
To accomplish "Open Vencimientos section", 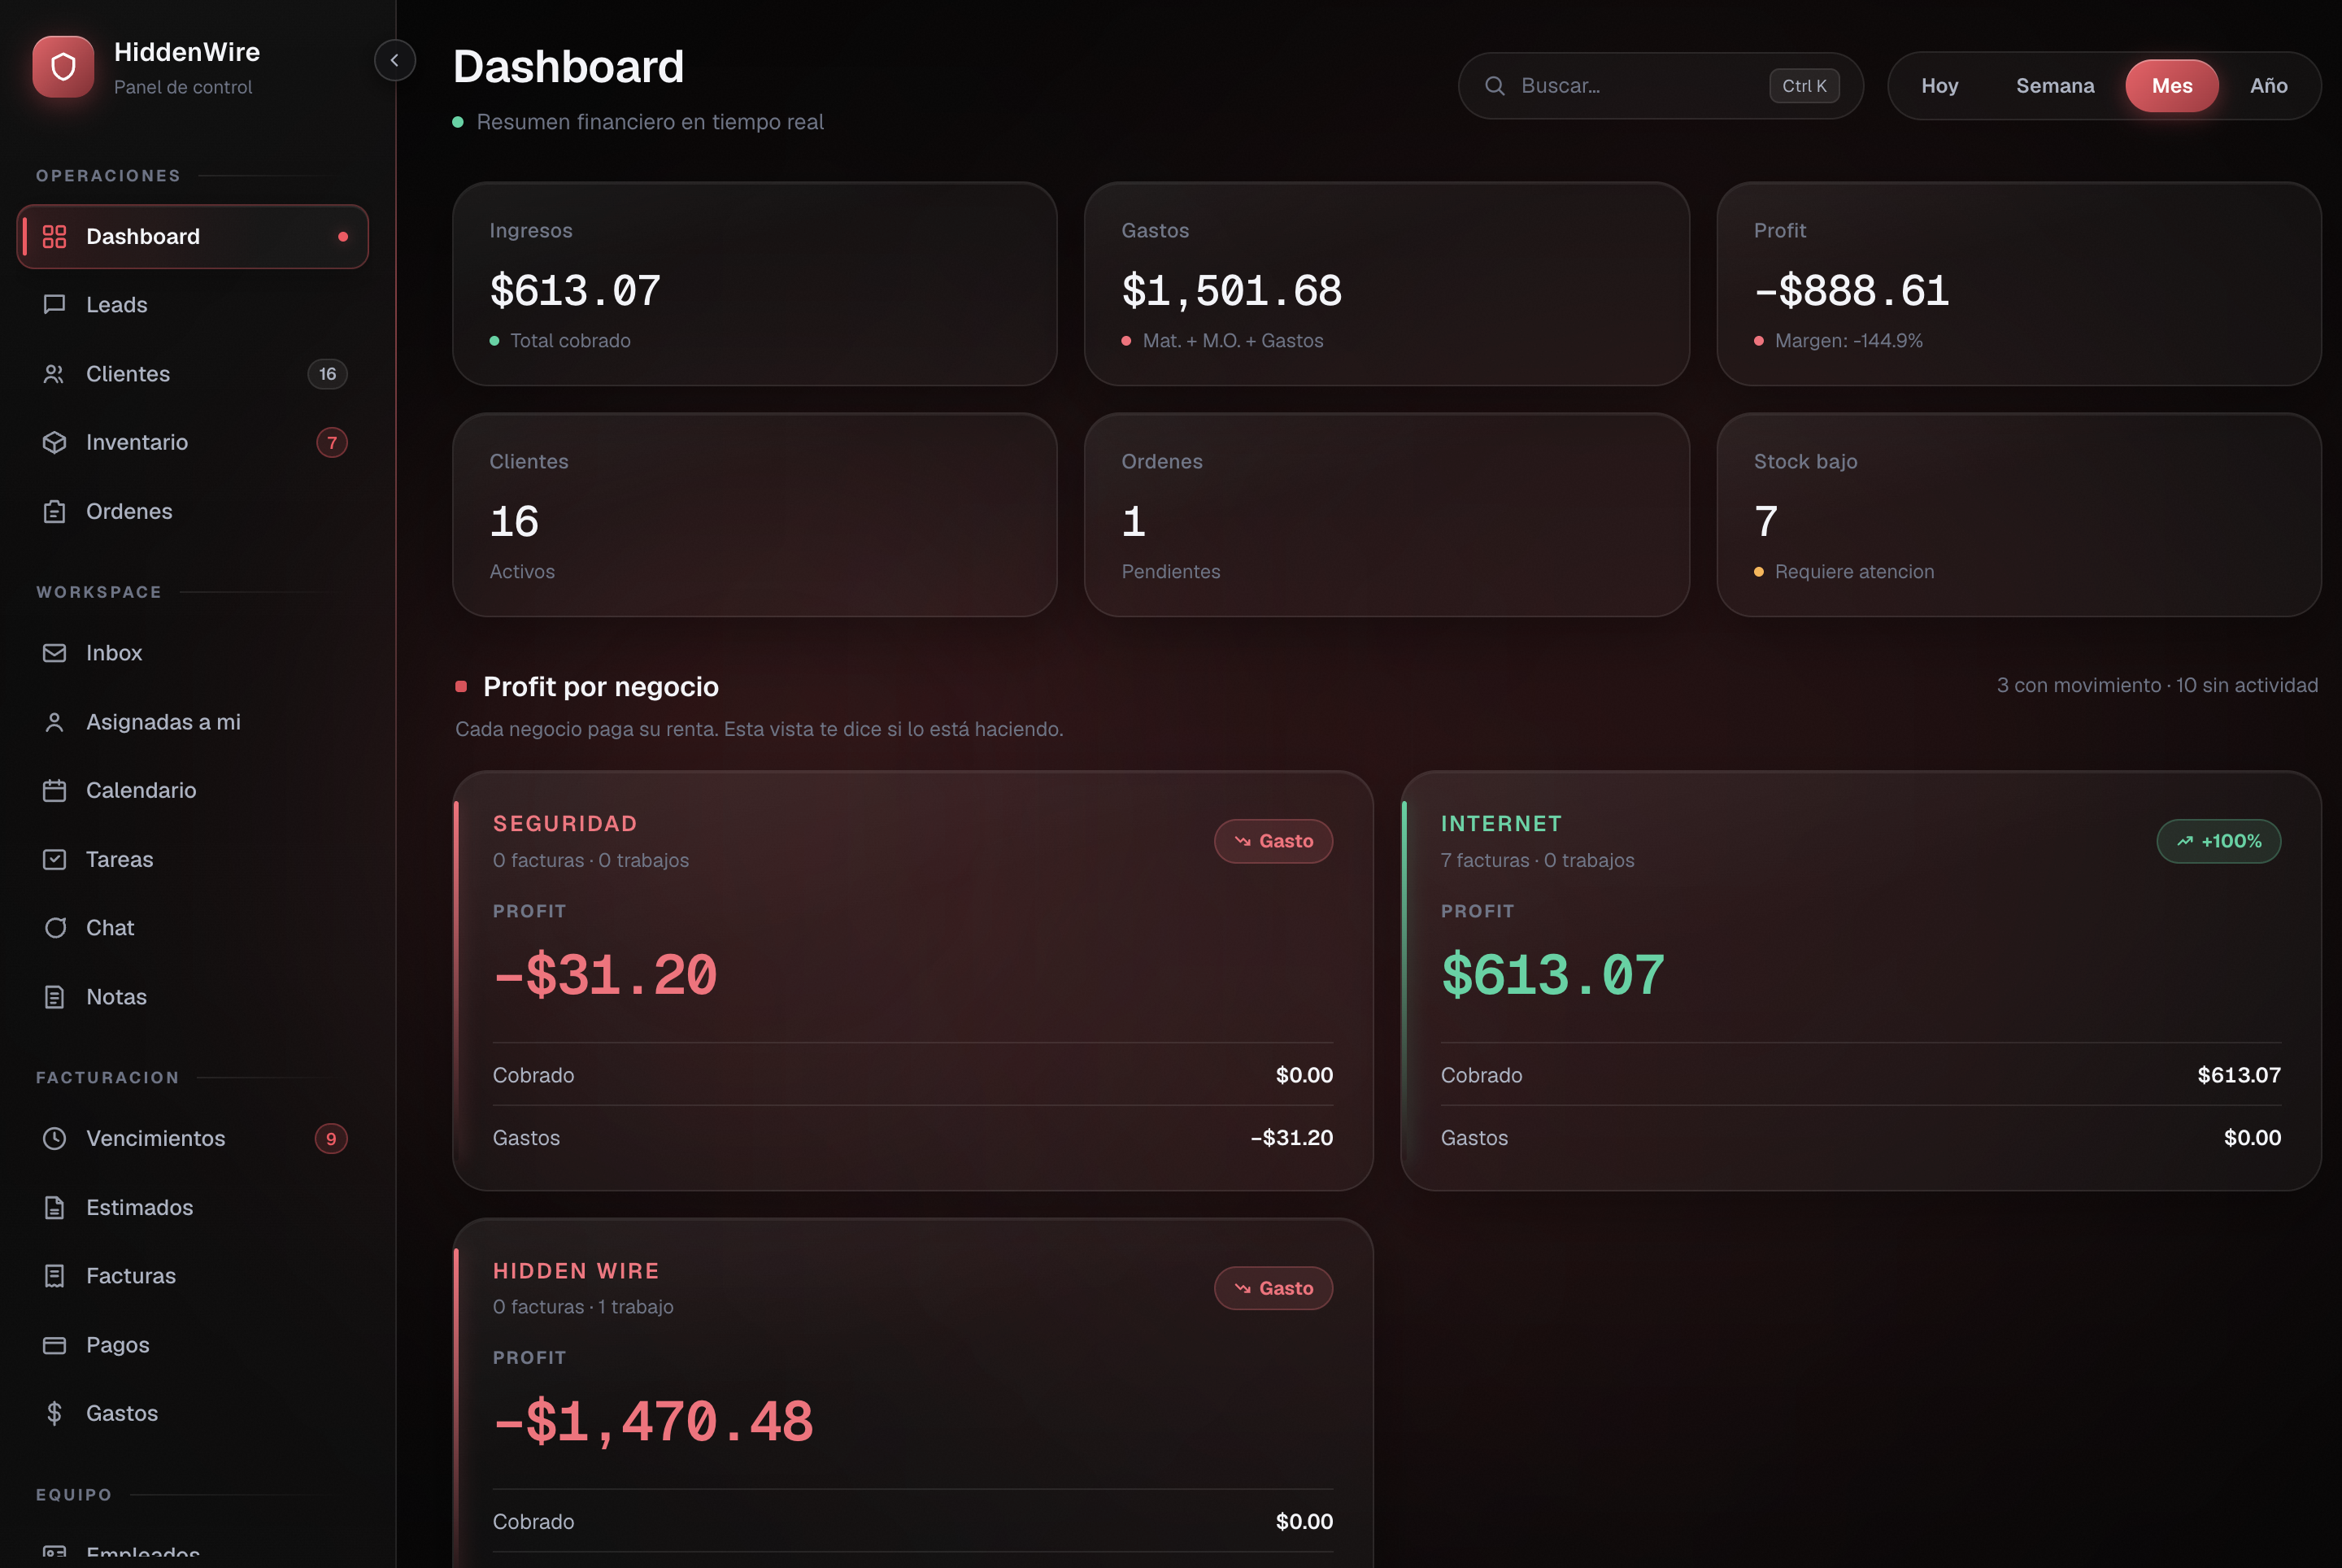I will tap(192, 1138).
